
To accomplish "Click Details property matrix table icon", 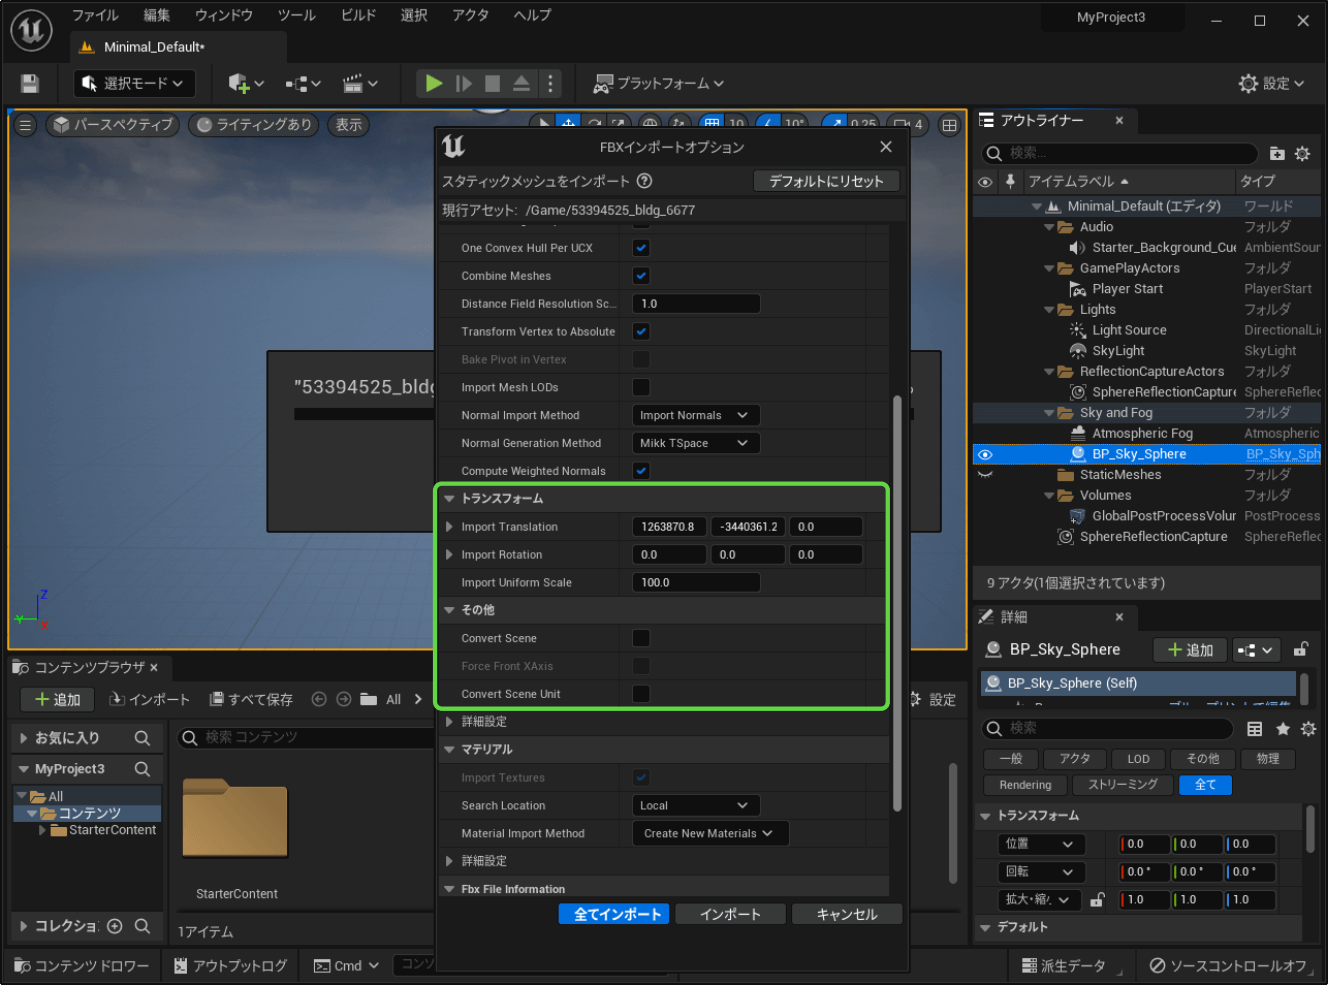I will point(1255,728).
